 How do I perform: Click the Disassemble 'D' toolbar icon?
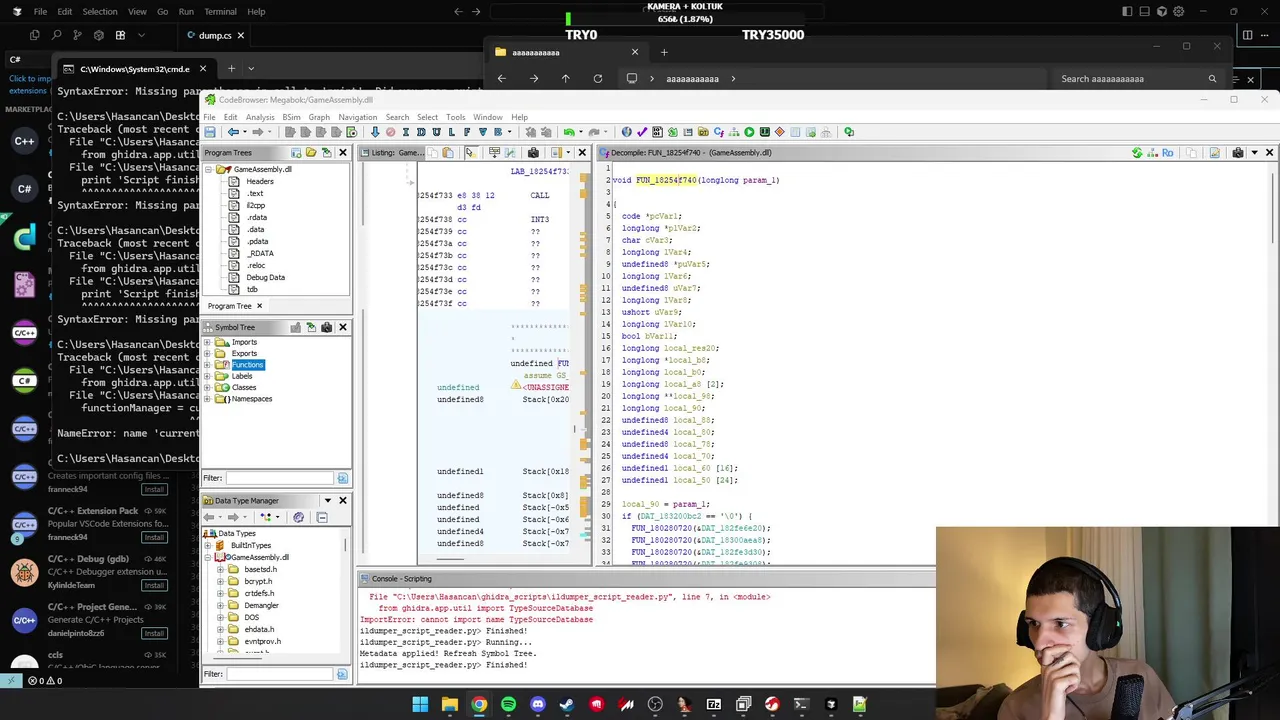(x=421, y=132)
